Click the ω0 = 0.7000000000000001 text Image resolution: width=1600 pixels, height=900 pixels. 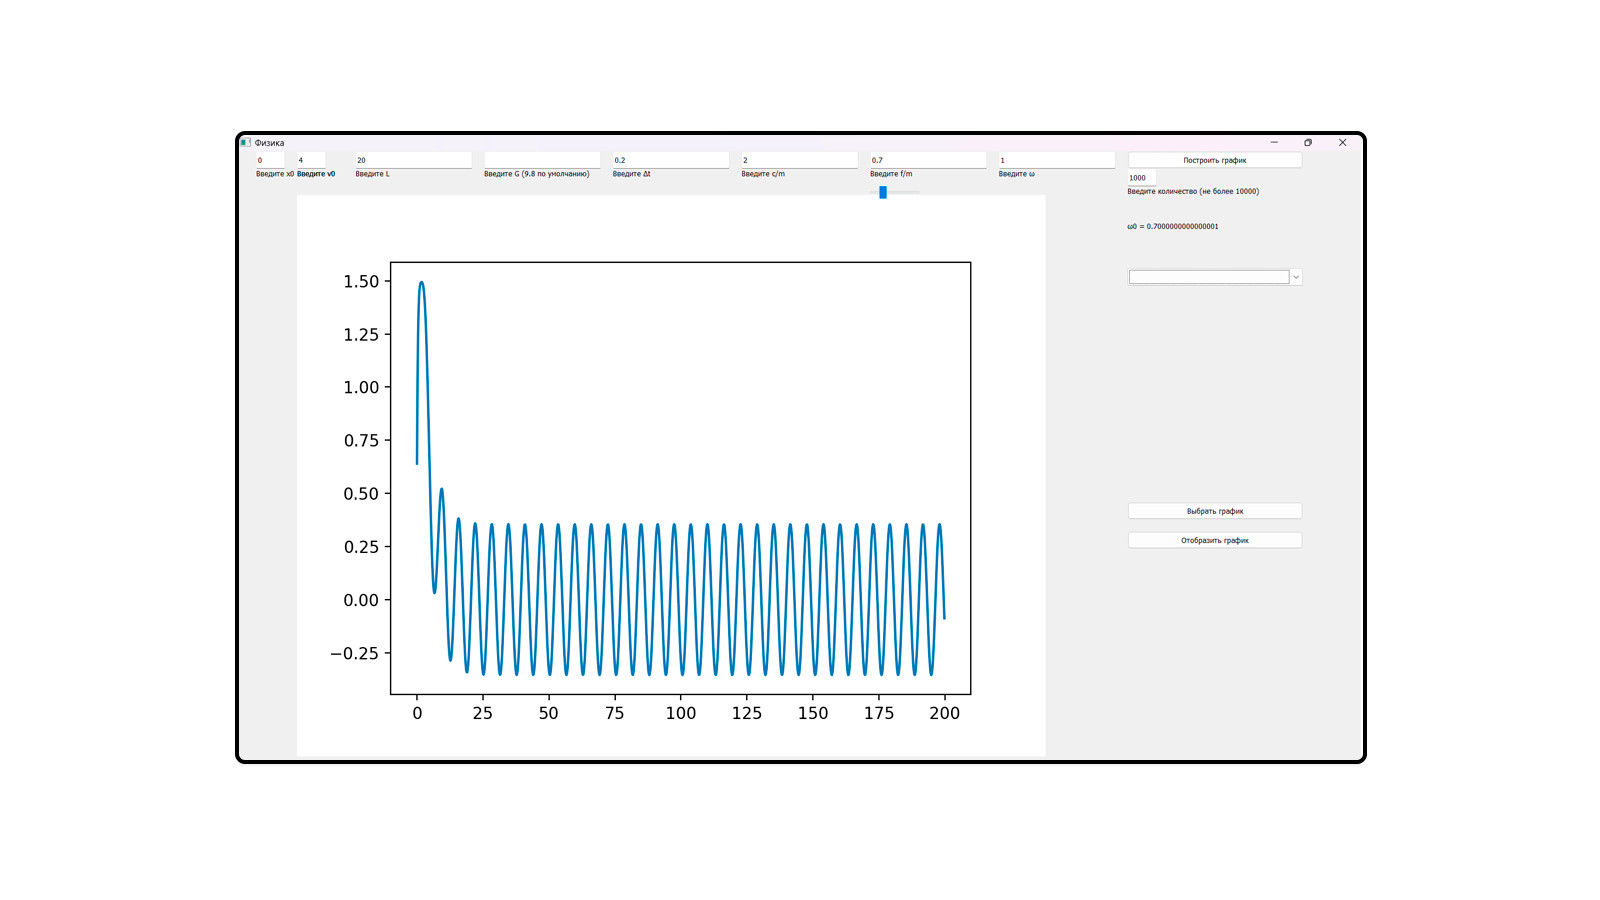tap(1173, 227)
